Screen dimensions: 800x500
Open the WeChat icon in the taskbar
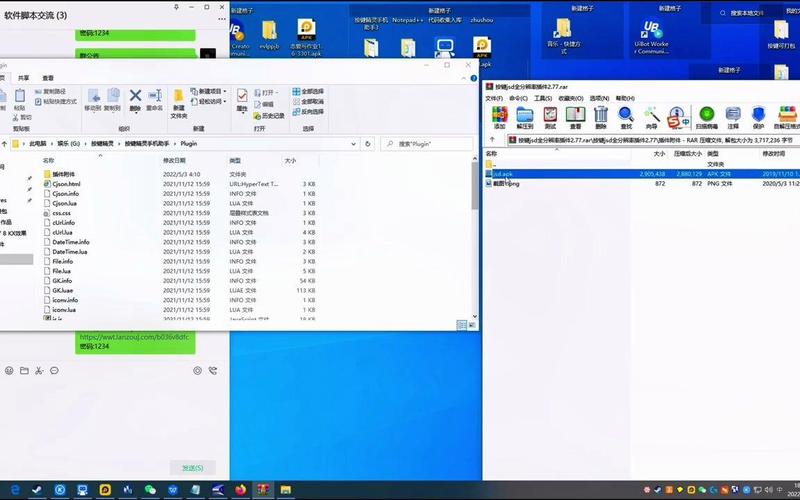[x=150, y=491]
